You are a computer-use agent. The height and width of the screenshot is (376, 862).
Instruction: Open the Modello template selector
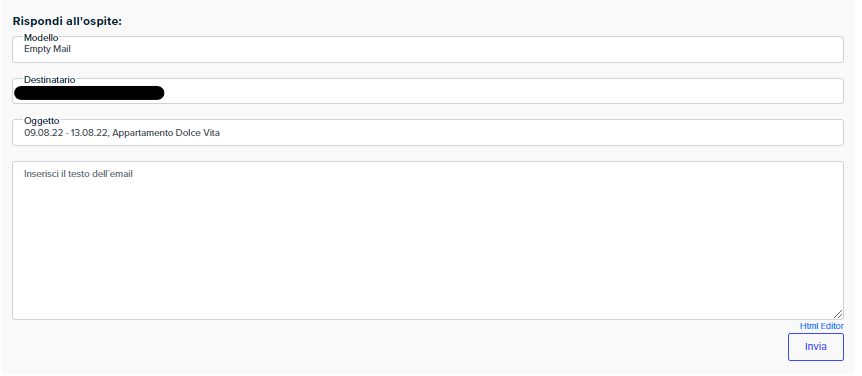pyautogui.click(x=428, y=49)
